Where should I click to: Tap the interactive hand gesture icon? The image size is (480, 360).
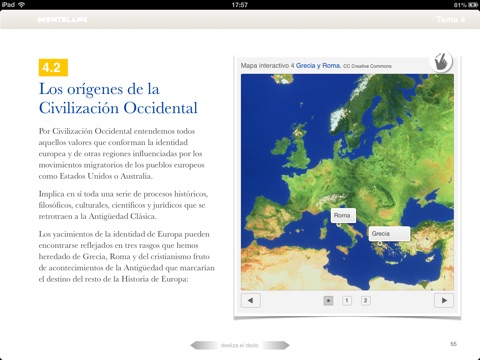coord(441,62)
